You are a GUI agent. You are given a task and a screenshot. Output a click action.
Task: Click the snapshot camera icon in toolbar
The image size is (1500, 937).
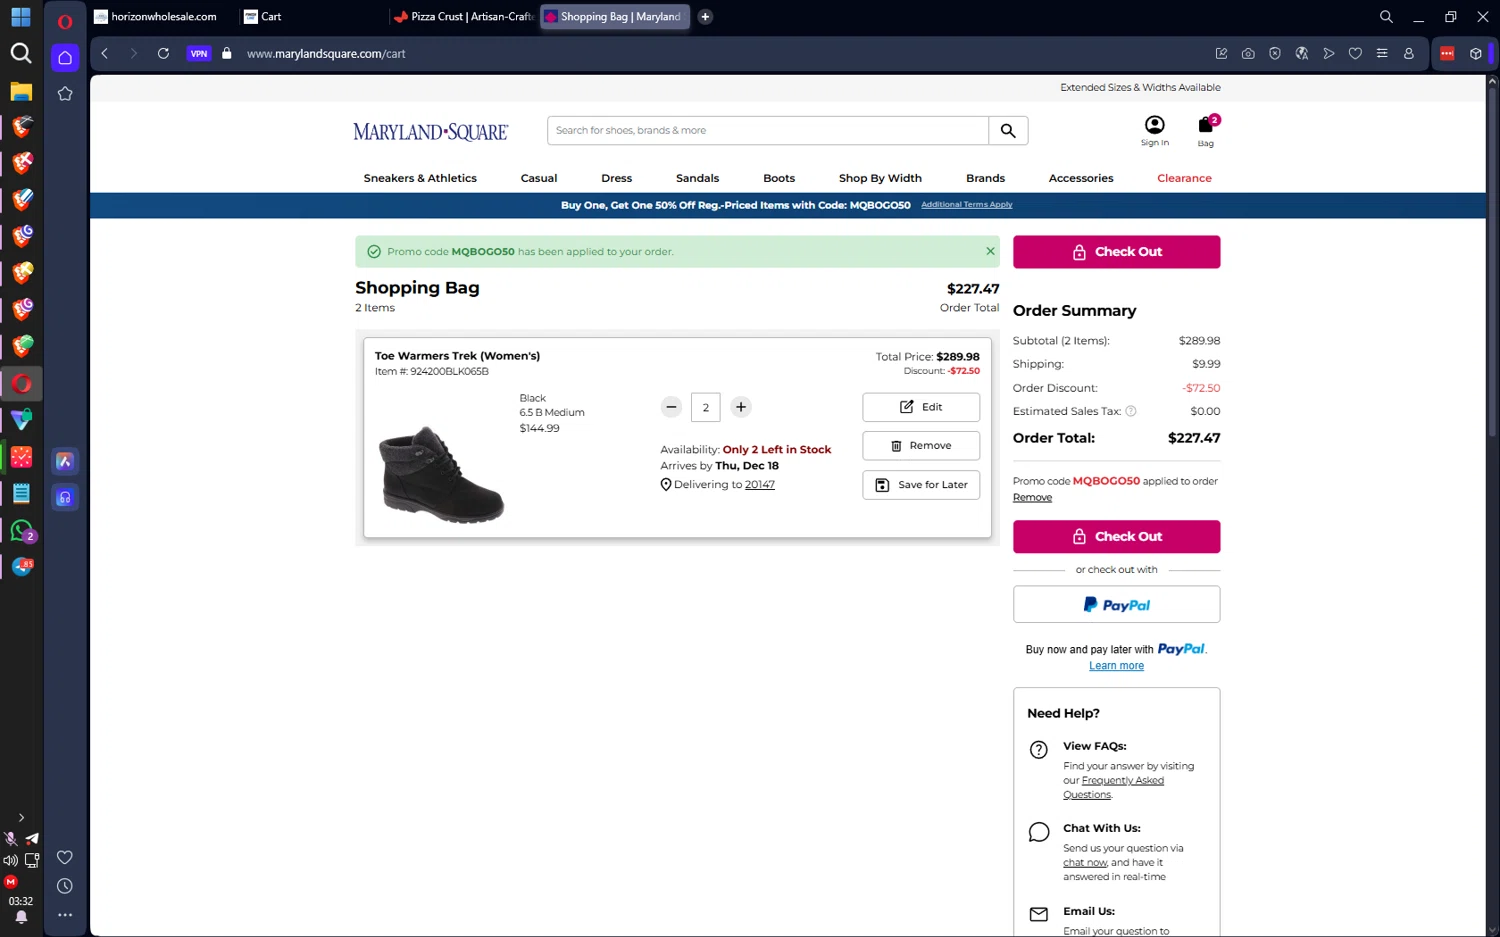click(x=1248, y=54)
